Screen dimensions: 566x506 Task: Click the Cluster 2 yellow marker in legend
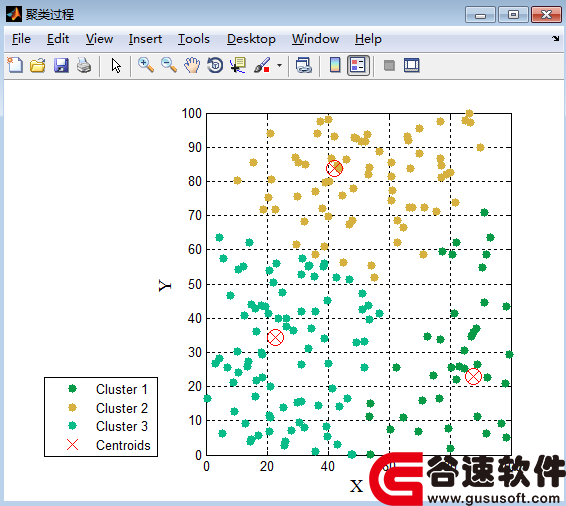[72, 407]
